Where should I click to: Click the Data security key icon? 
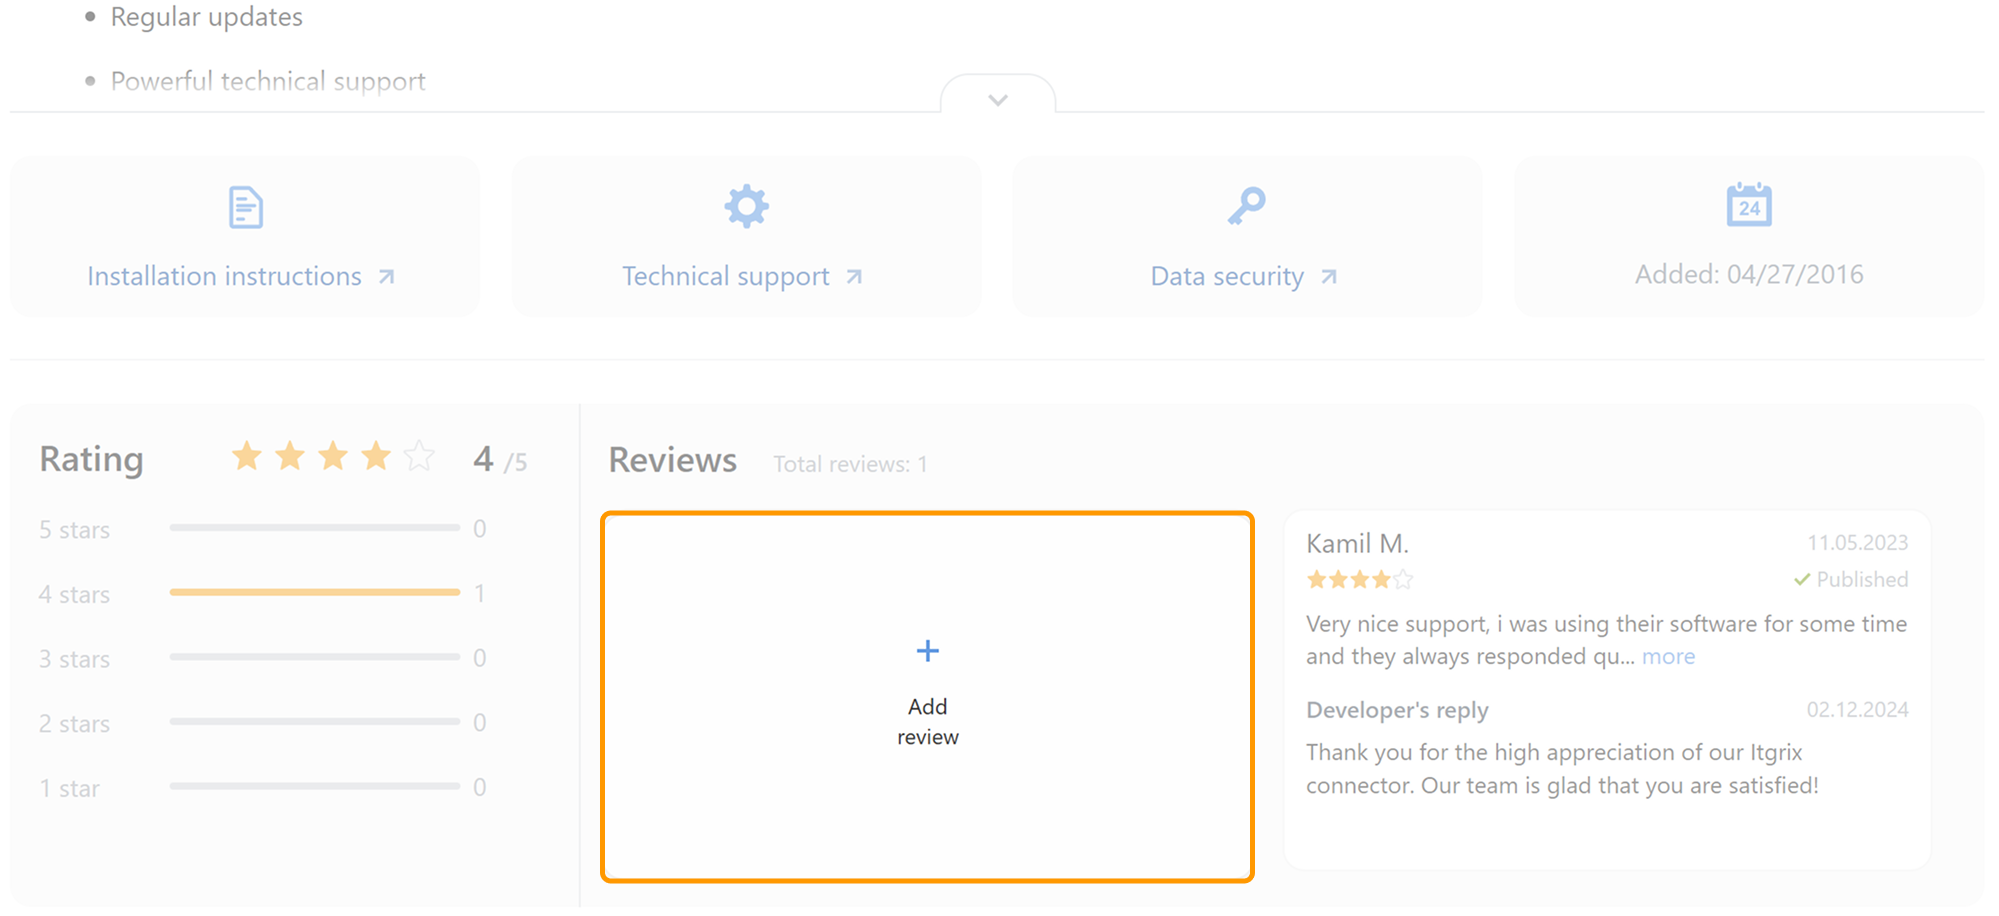(x=1247, y=207)
